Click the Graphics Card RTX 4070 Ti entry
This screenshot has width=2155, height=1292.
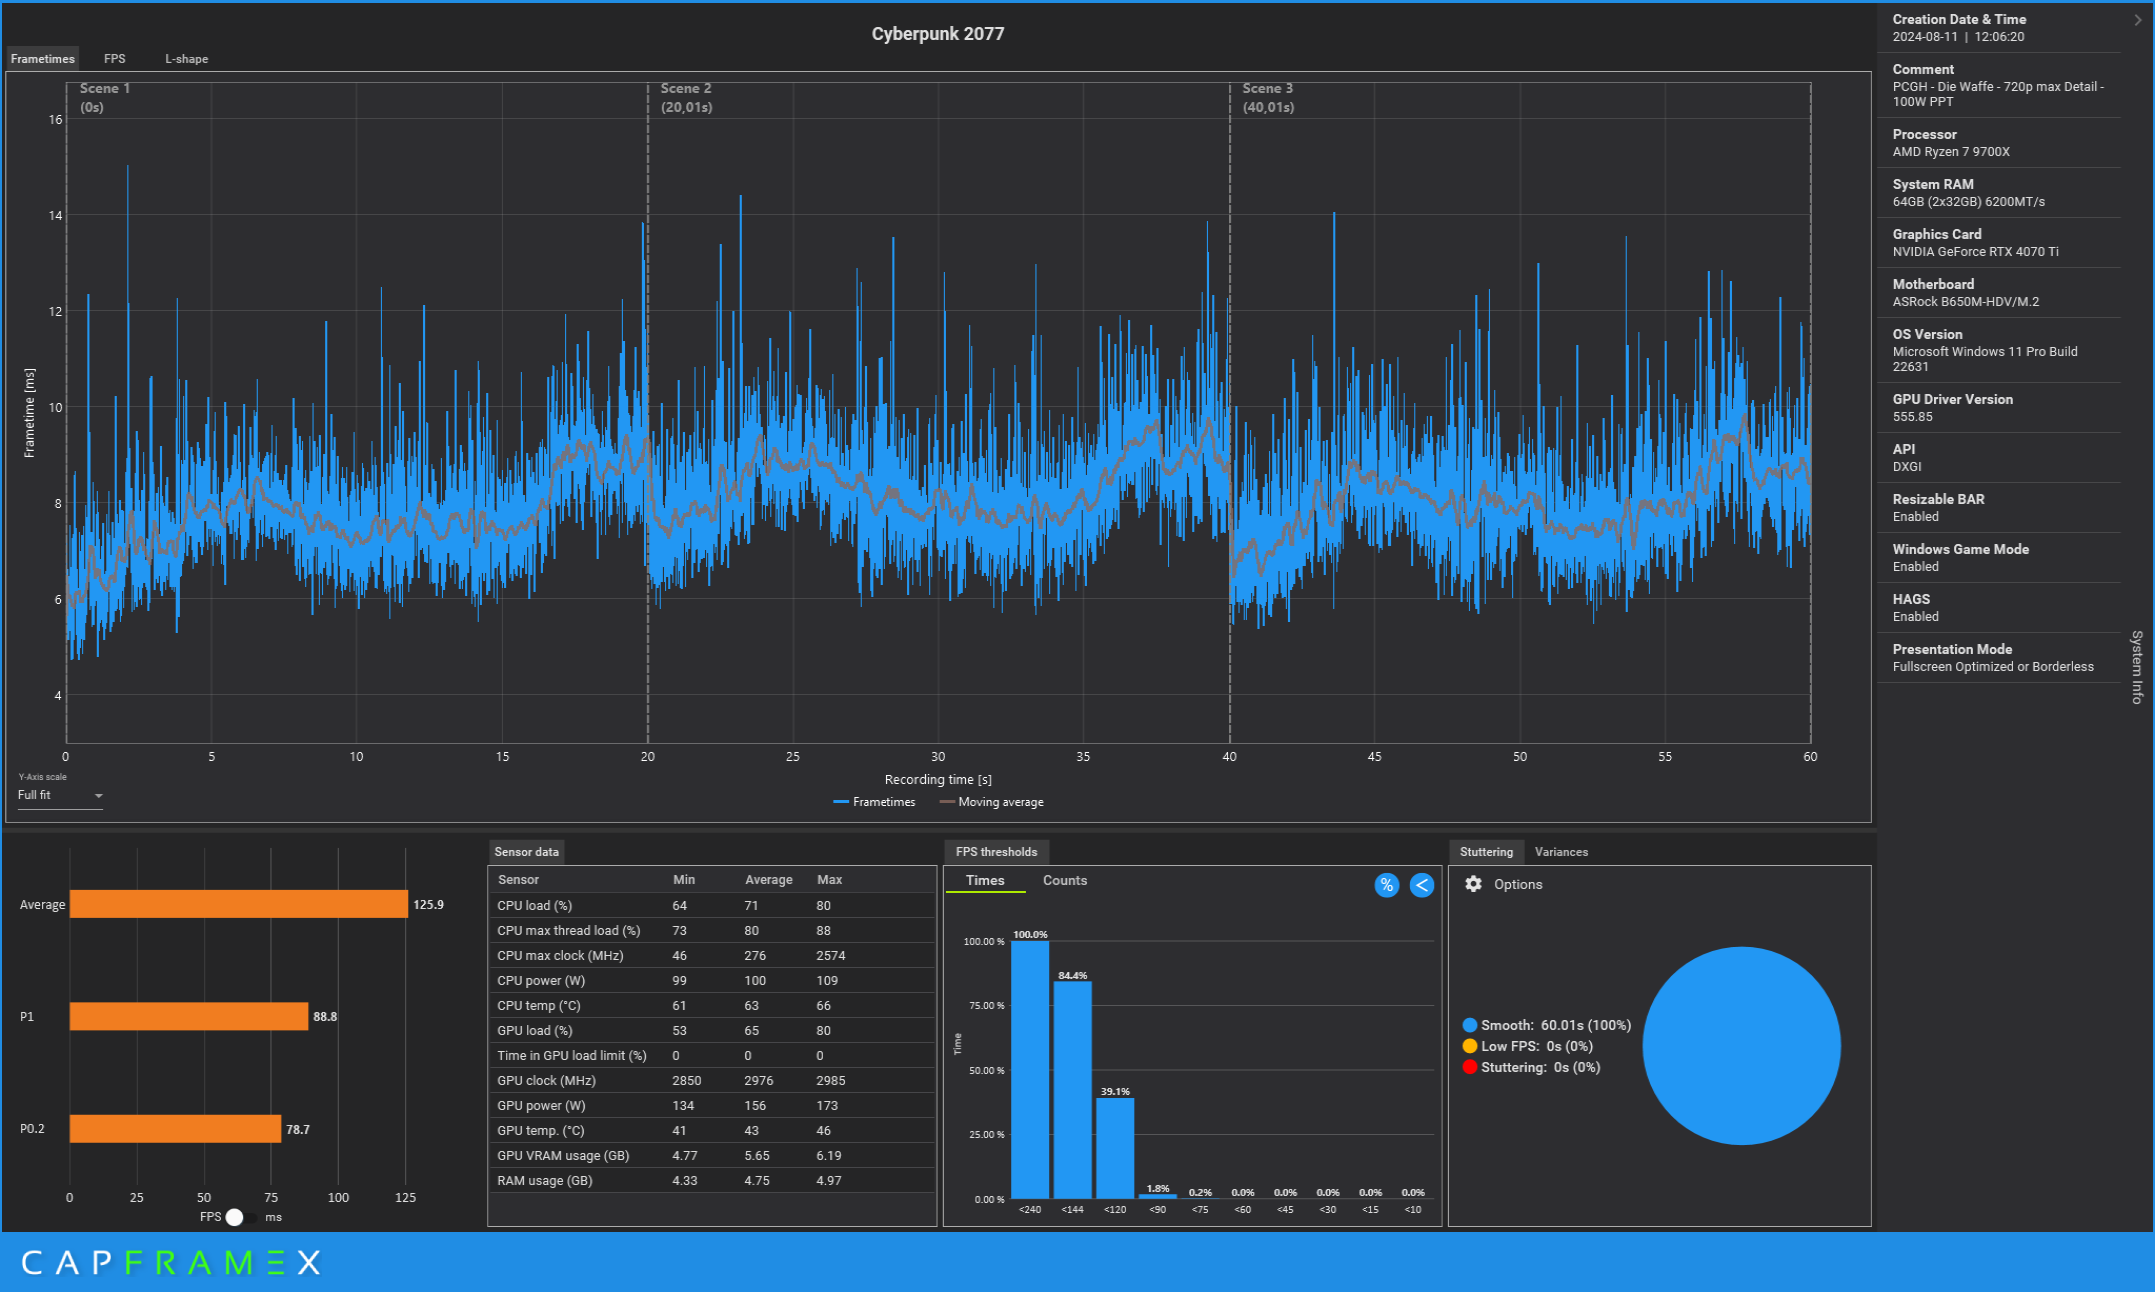click(x=1999, y=243)
